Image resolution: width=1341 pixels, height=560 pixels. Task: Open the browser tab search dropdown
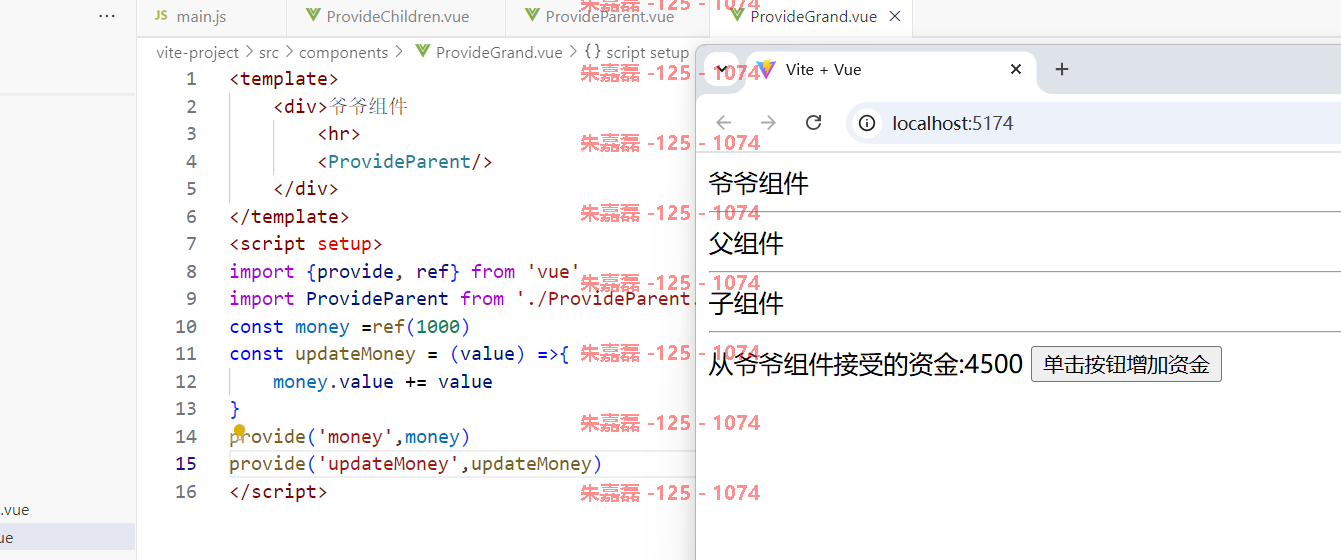tap(721, 69)
